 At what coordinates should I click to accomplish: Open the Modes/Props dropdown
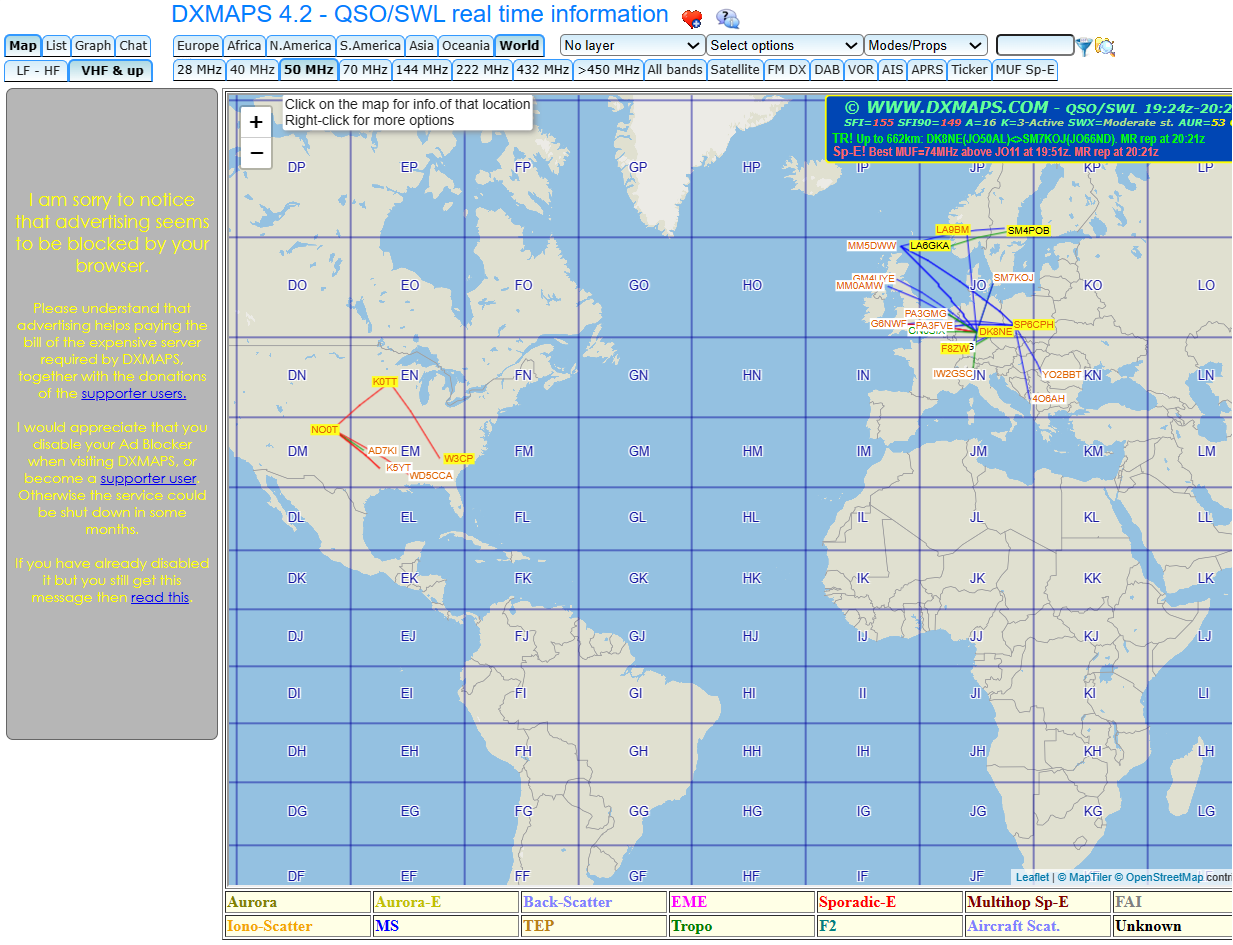pos(925,46)
